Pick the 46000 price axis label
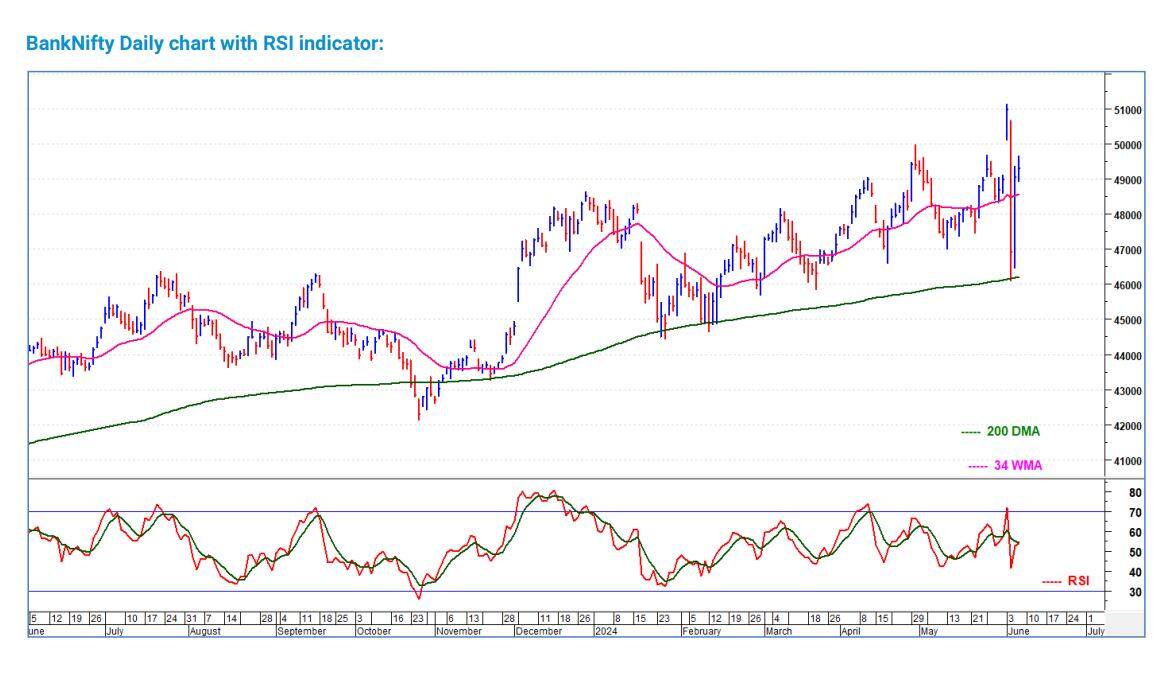1171x678 pixels. 1127,286
